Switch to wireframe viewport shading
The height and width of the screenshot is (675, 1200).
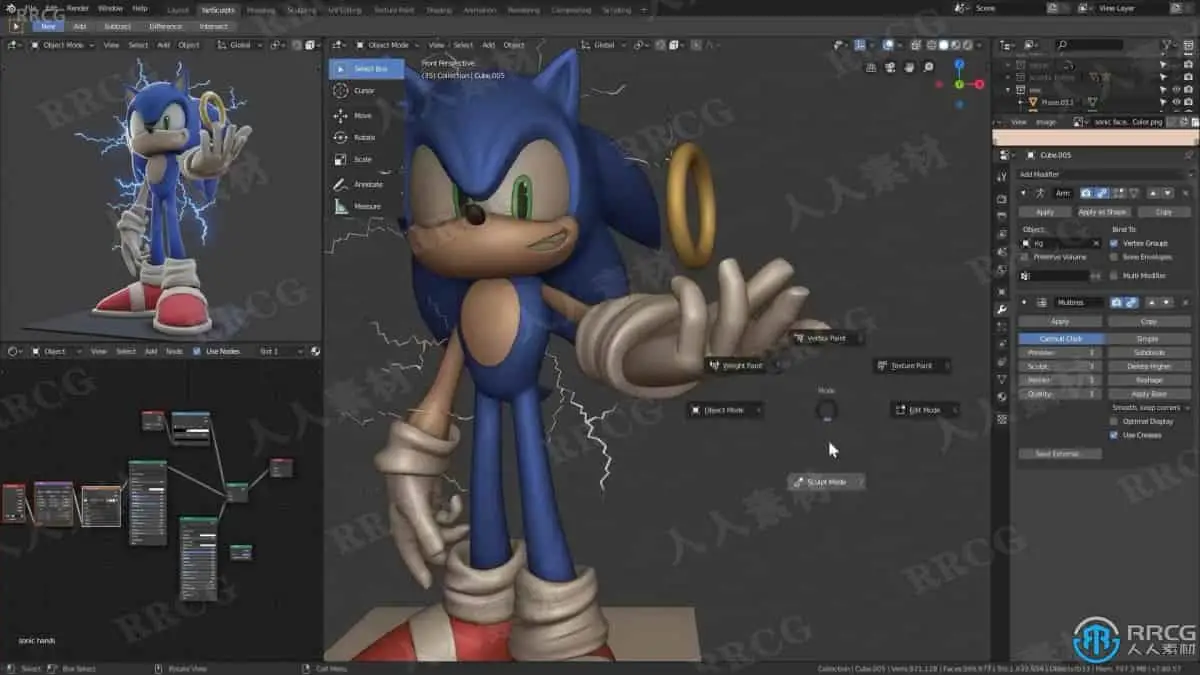pyautogui.click(x=931, y=45)
